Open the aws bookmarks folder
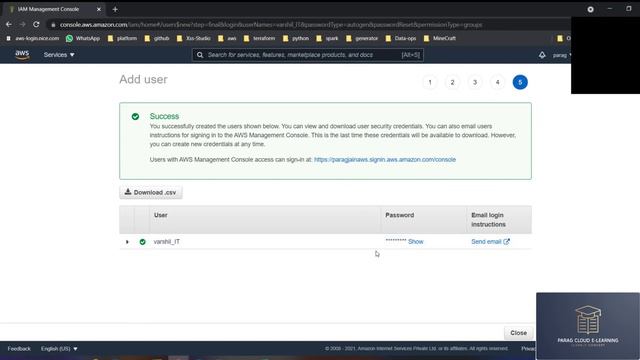 click(x=227, y=38)
